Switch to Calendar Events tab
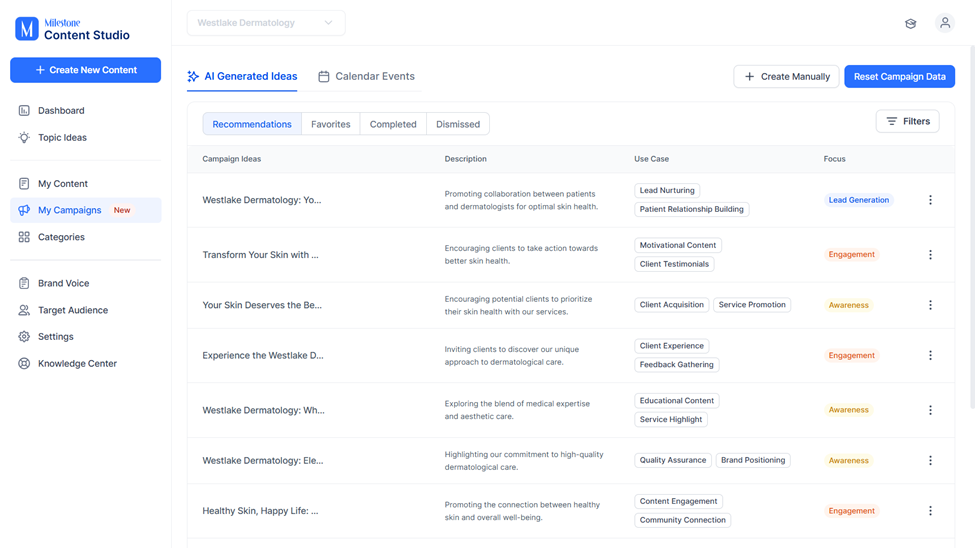 366,77
